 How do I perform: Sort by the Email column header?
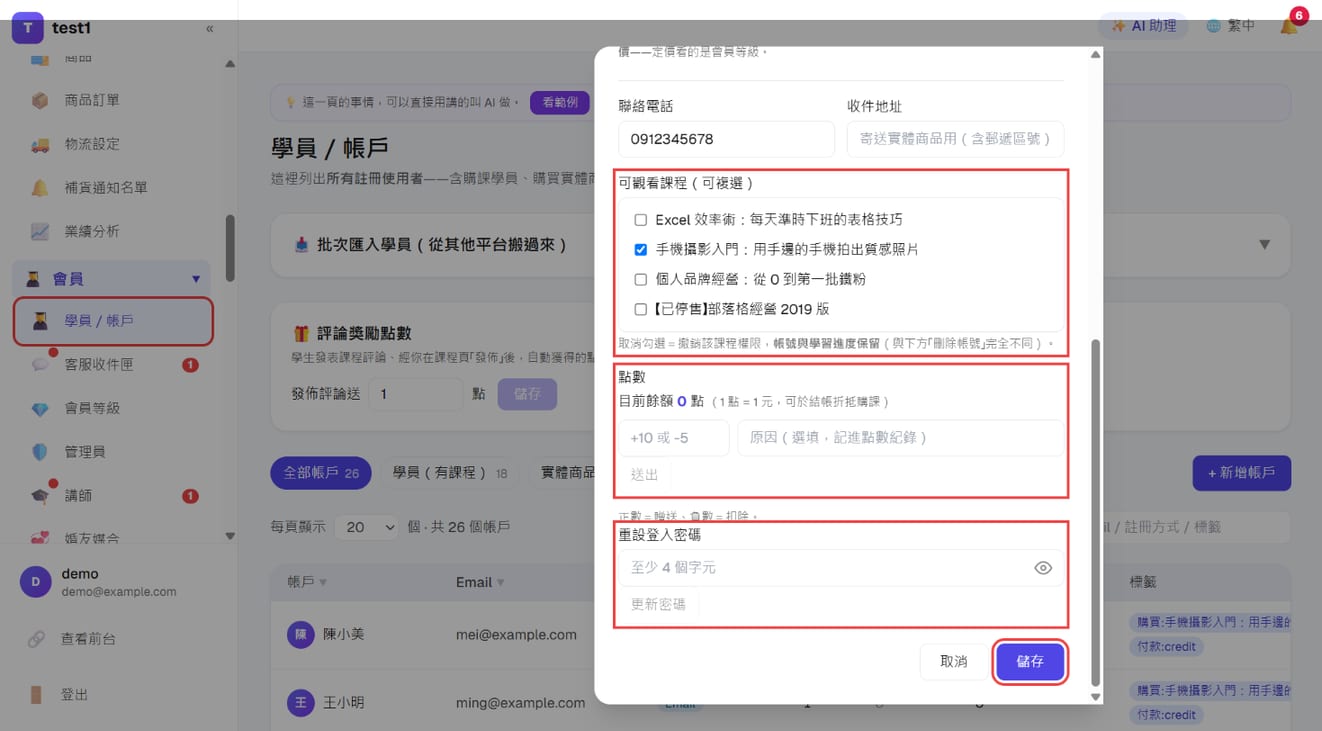click(480, 582)
